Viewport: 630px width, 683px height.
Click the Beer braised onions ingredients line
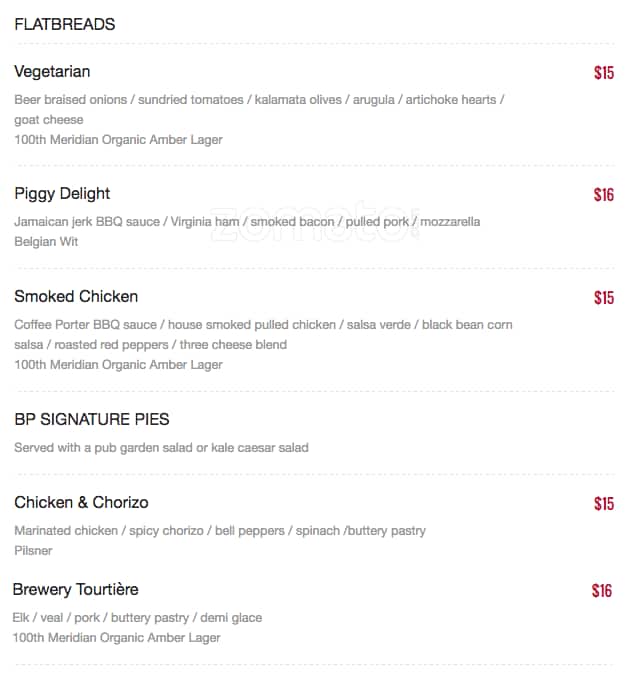pyautogui.click(x=259, y=100)
